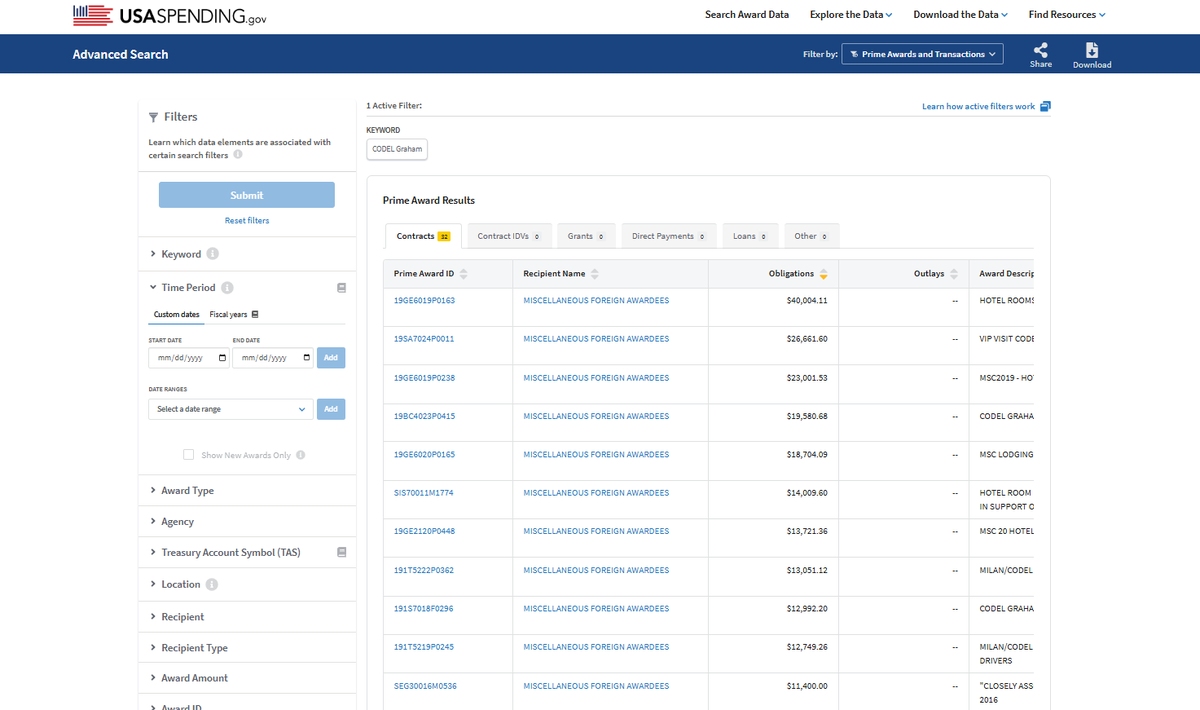Click the Share icon
The image size is (1200, 710).
tap(1041, 50)
